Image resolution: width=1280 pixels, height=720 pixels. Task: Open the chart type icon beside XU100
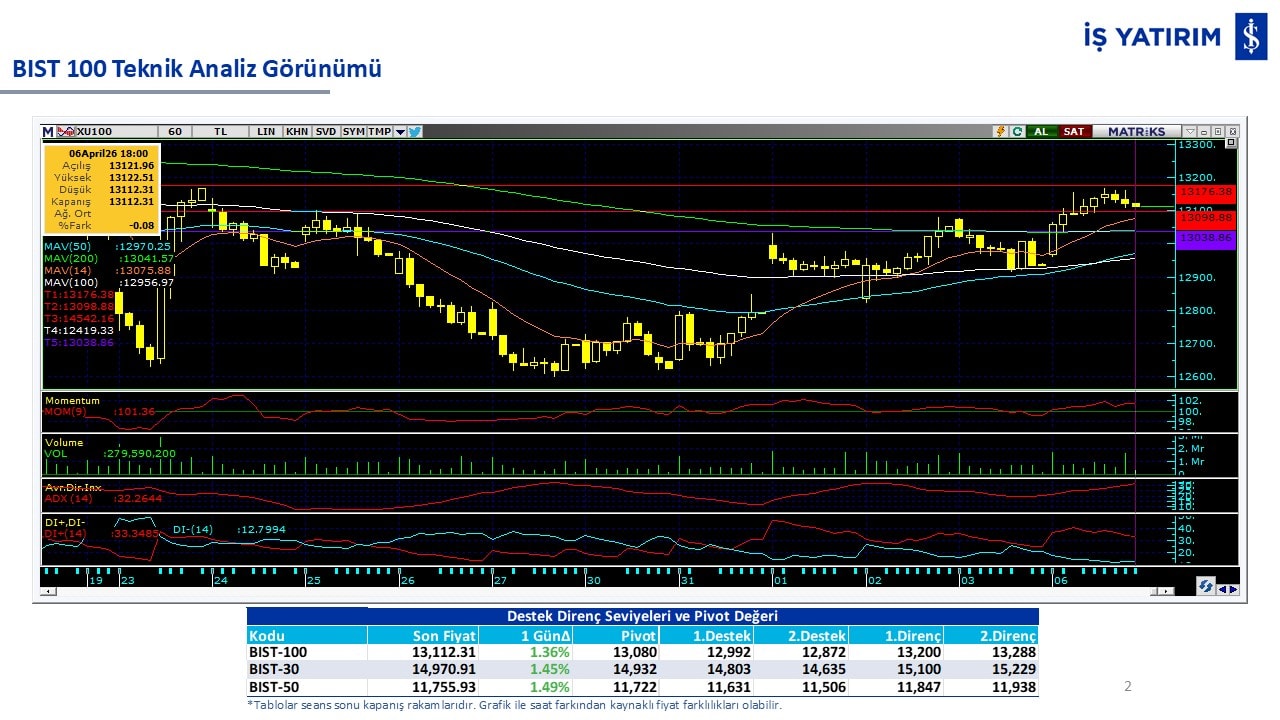[65, 131]
